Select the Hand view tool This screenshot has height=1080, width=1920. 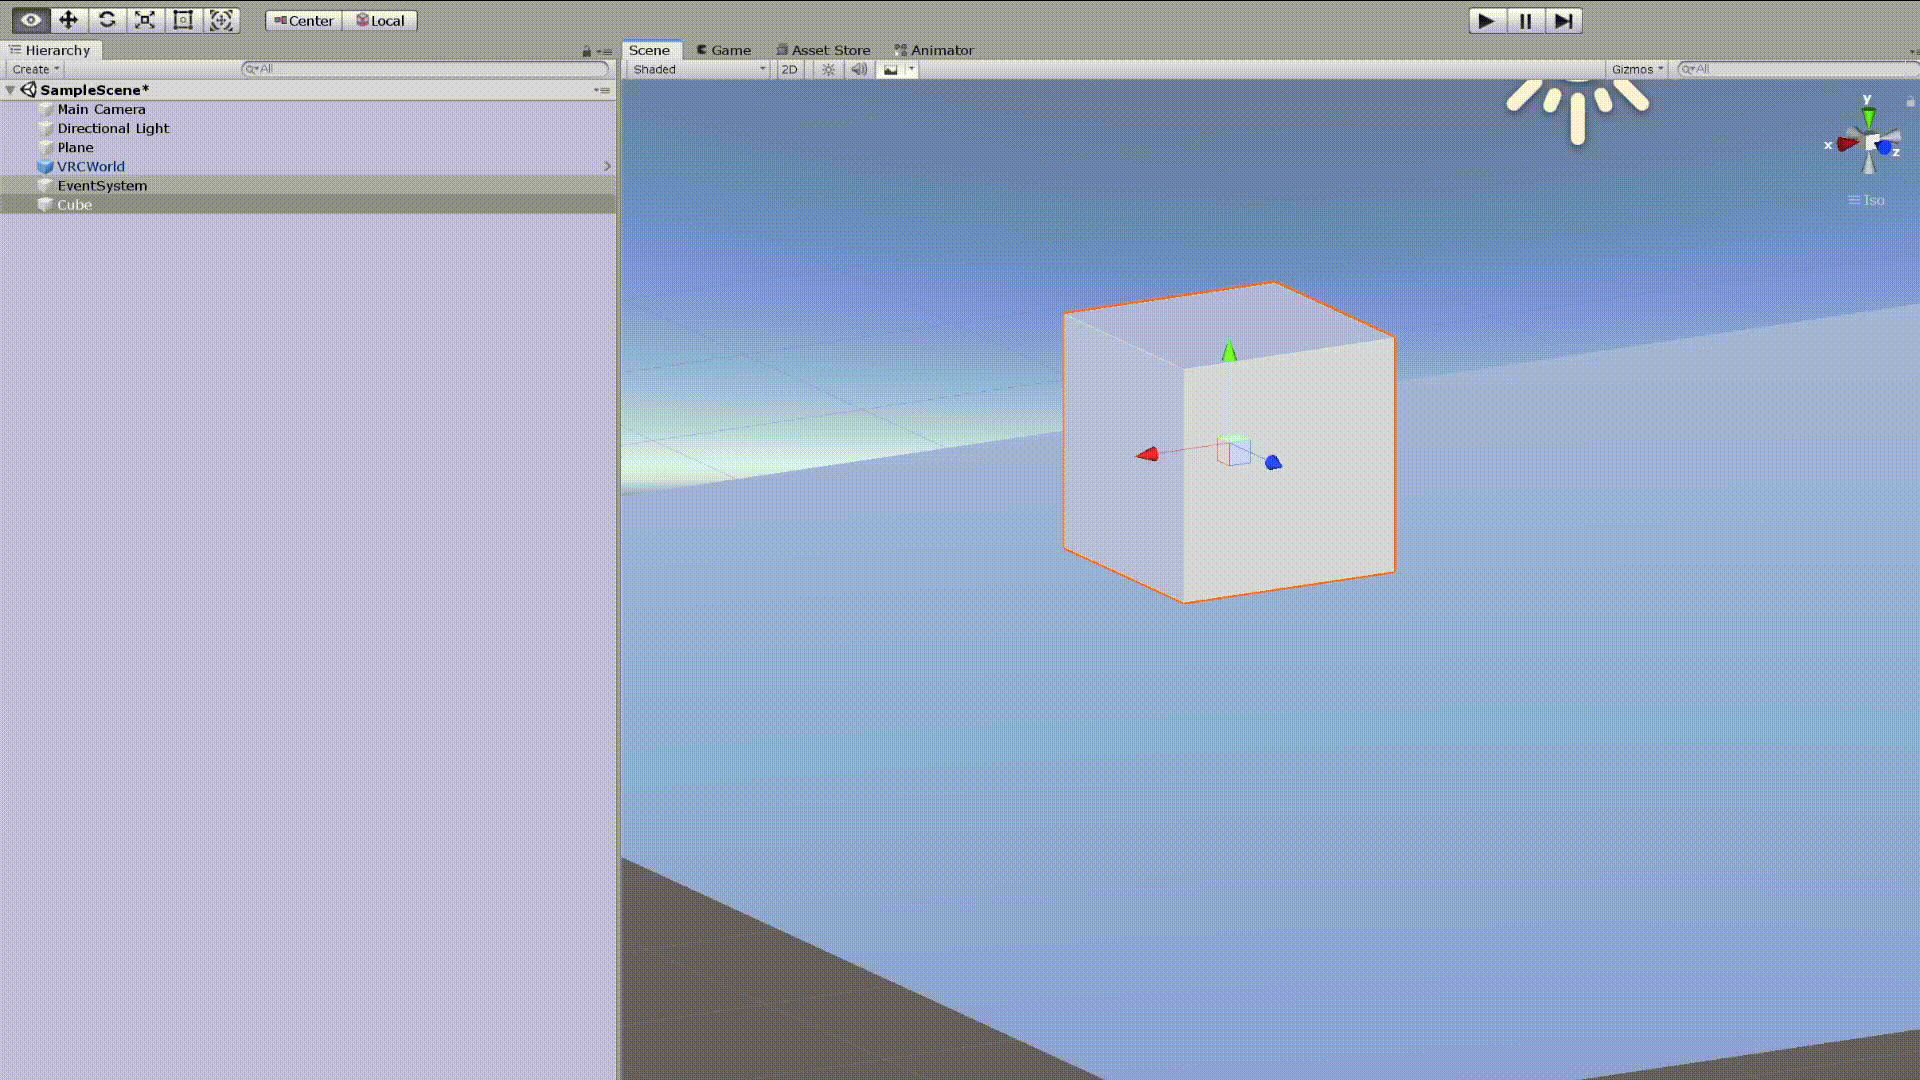point(31,20)
